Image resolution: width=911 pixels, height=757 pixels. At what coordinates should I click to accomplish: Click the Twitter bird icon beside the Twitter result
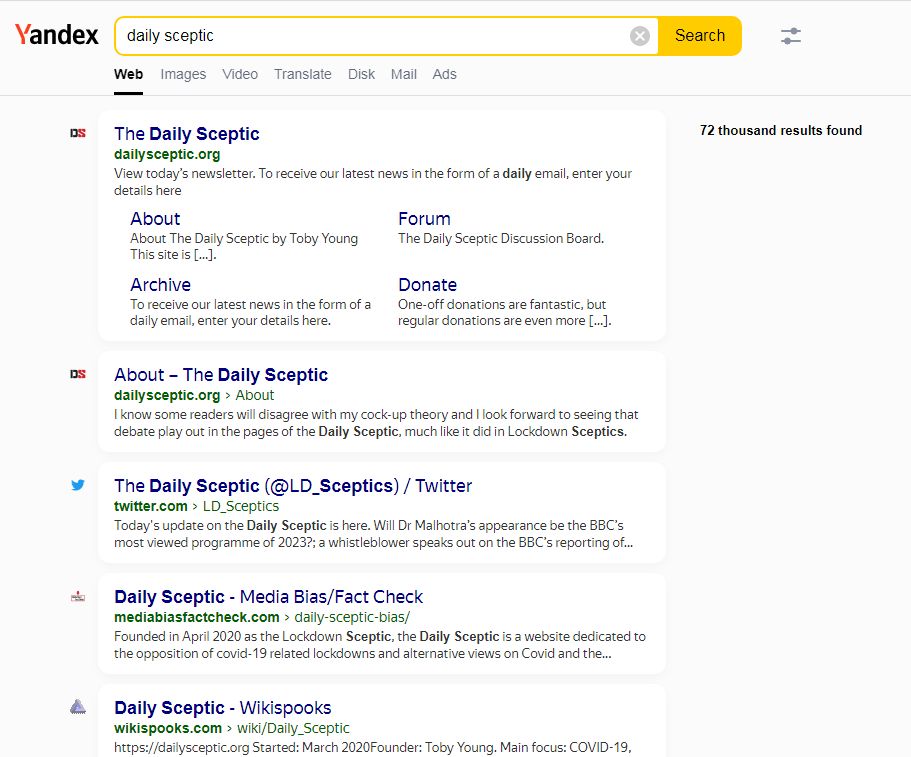pos(78,485)
